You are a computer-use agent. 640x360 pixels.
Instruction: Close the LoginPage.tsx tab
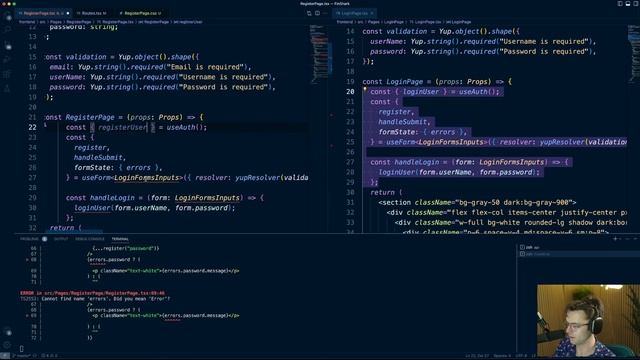pos(372,13)
